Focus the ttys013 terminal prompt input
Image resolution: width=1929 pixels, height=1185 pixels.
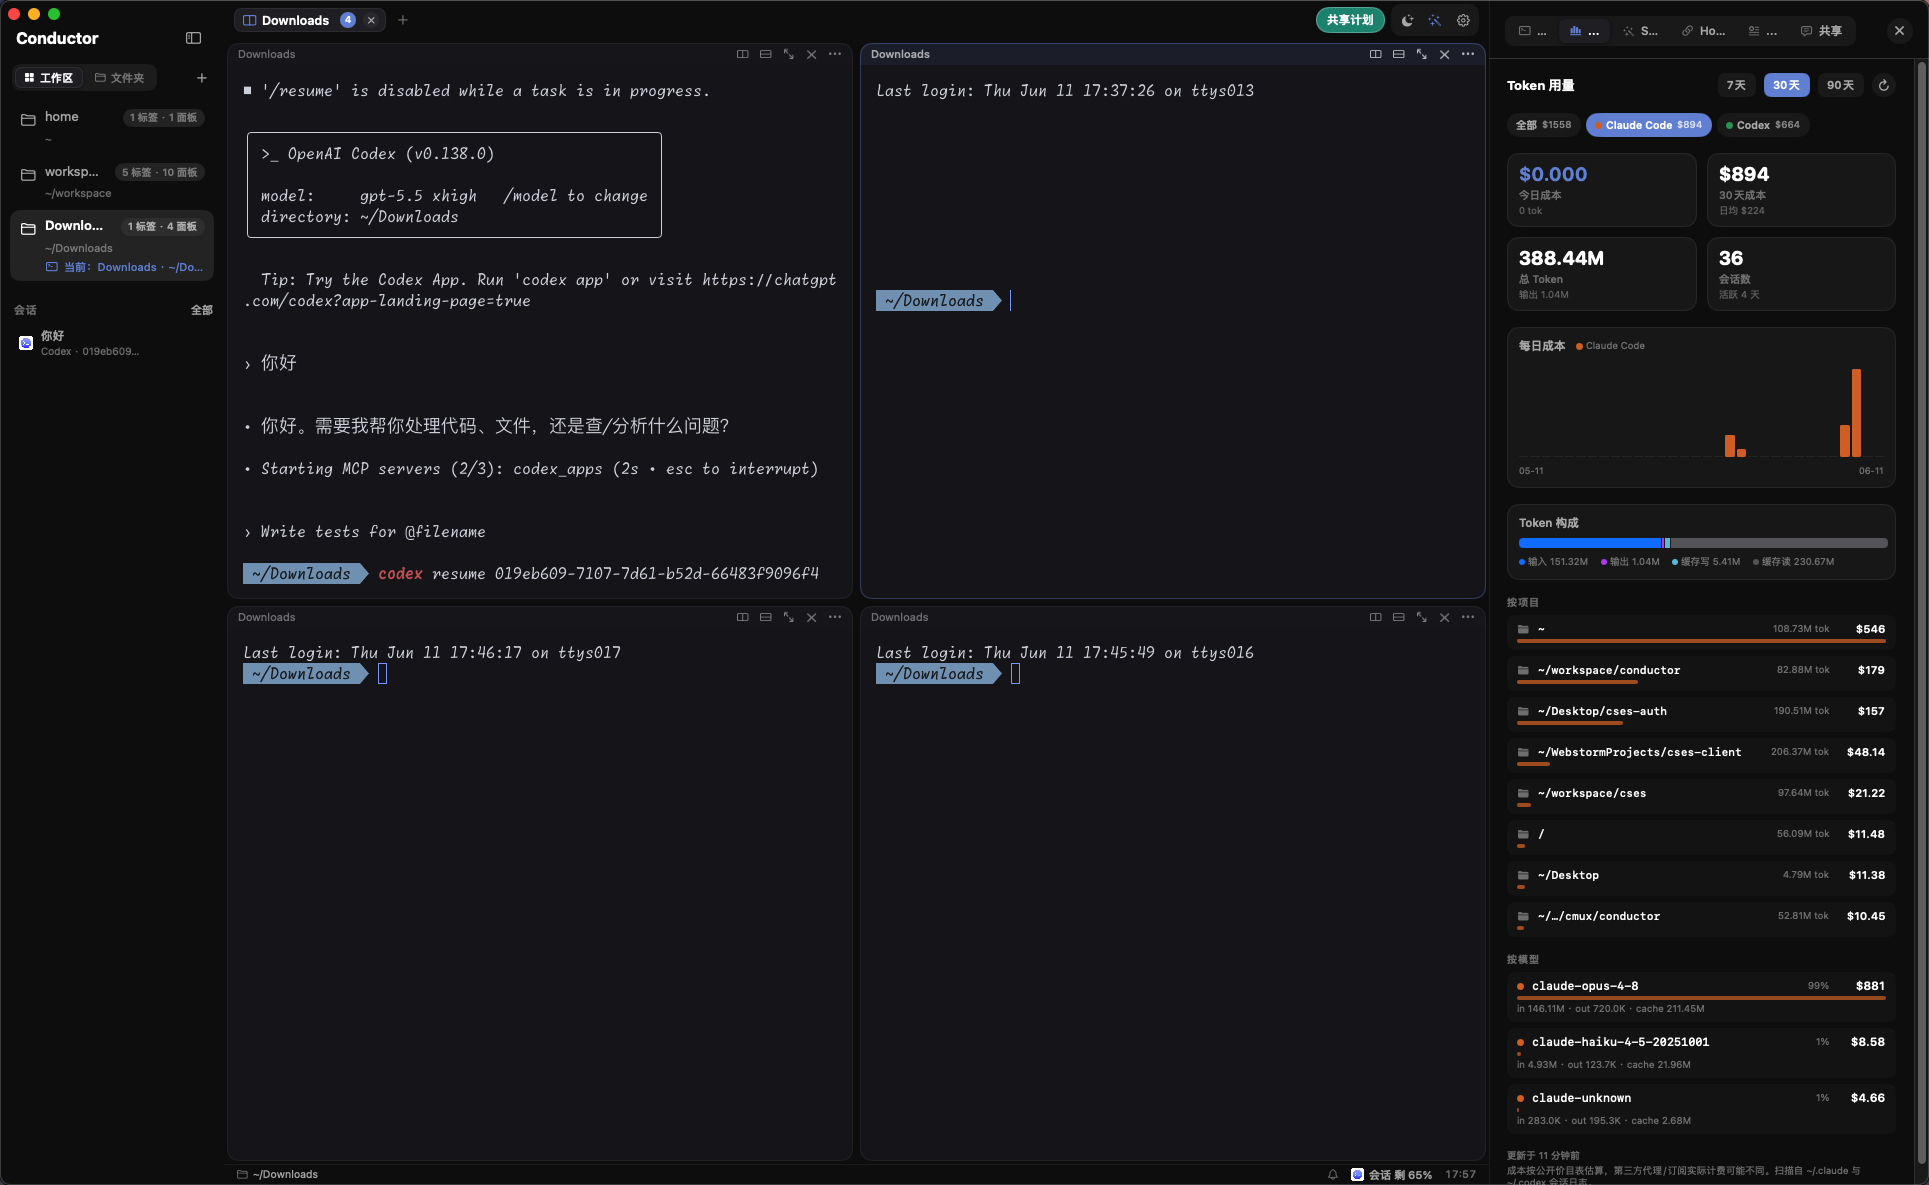tap(1011, 301)
